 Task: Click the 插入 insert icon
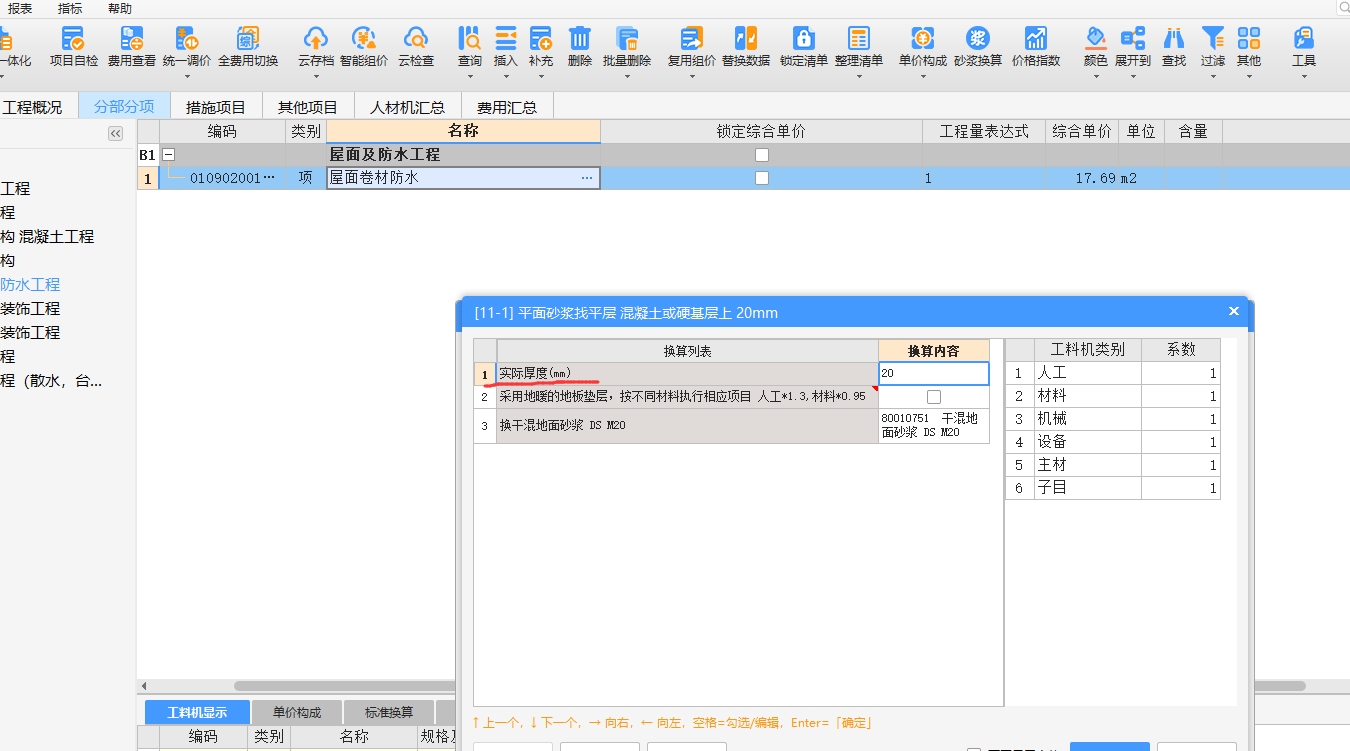coord(506,40)
